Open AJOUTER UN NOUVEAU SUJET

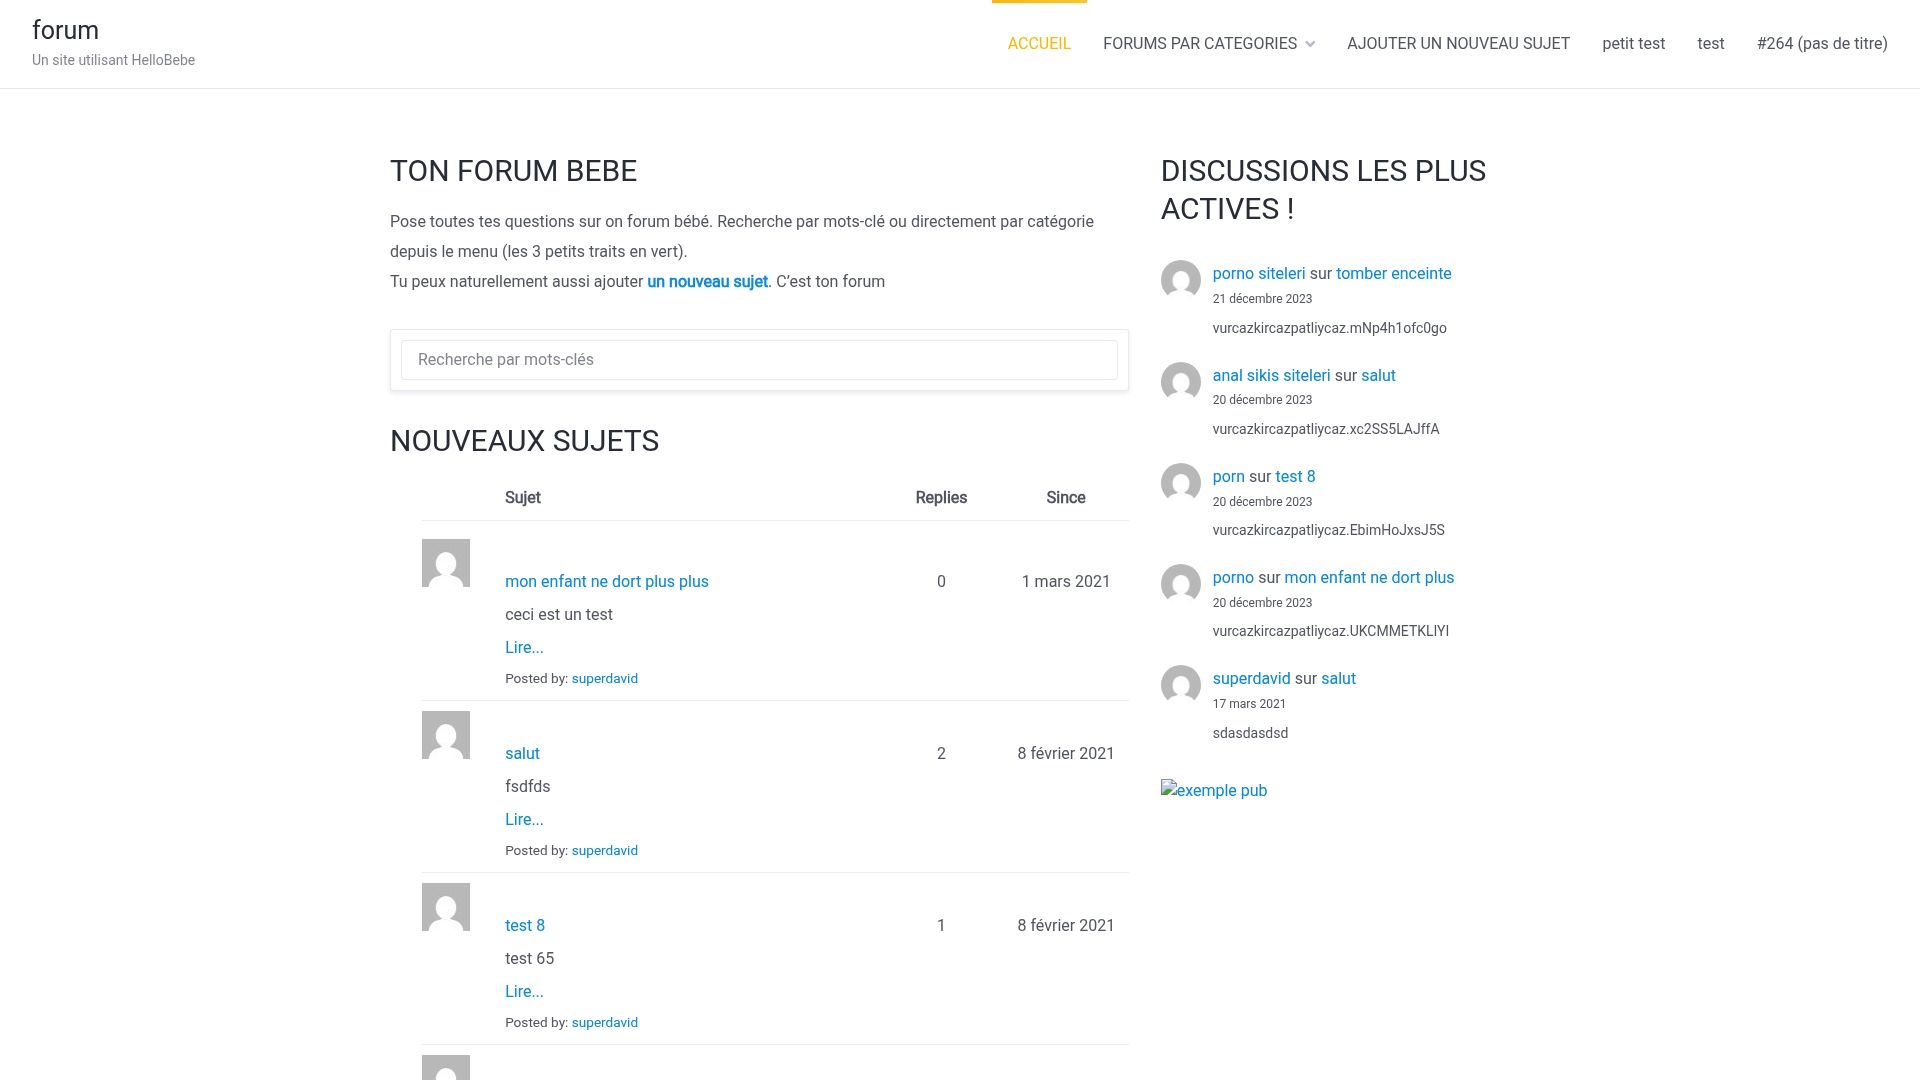click(1458, 43)
